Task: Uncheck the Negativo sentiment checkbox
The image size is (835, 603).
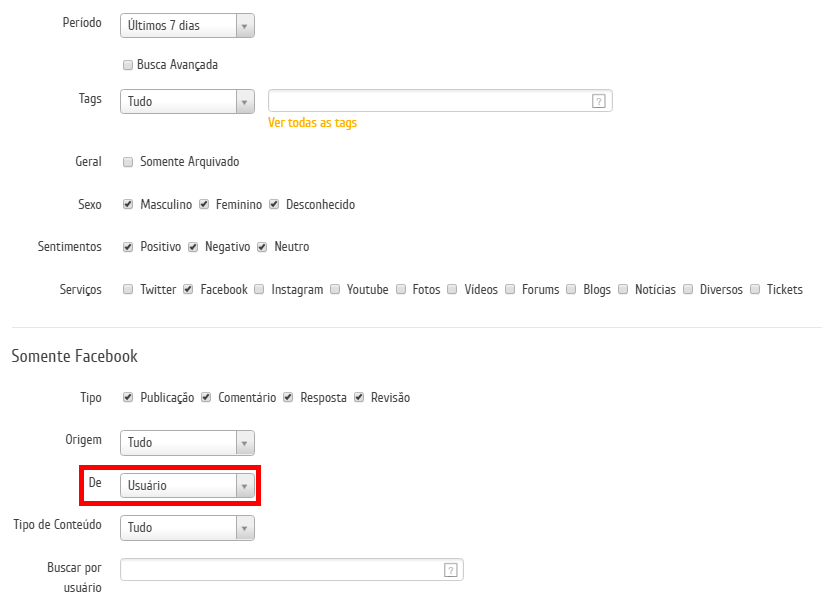Action: click(193, 247)
